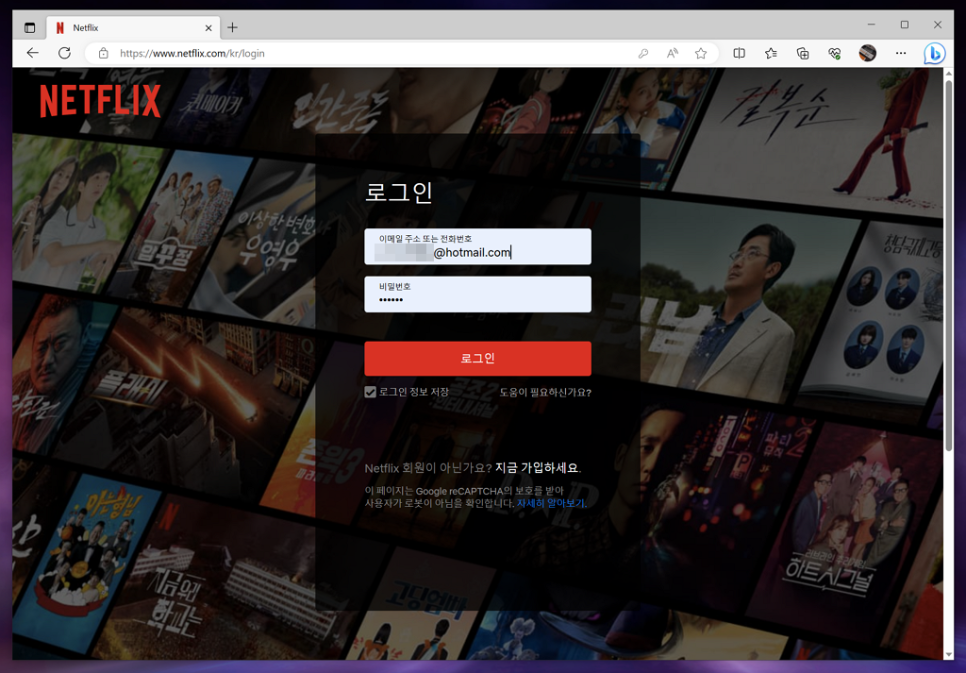
Task: Open the Bing Copilot sidebar icon
Action: click(934, 54)
